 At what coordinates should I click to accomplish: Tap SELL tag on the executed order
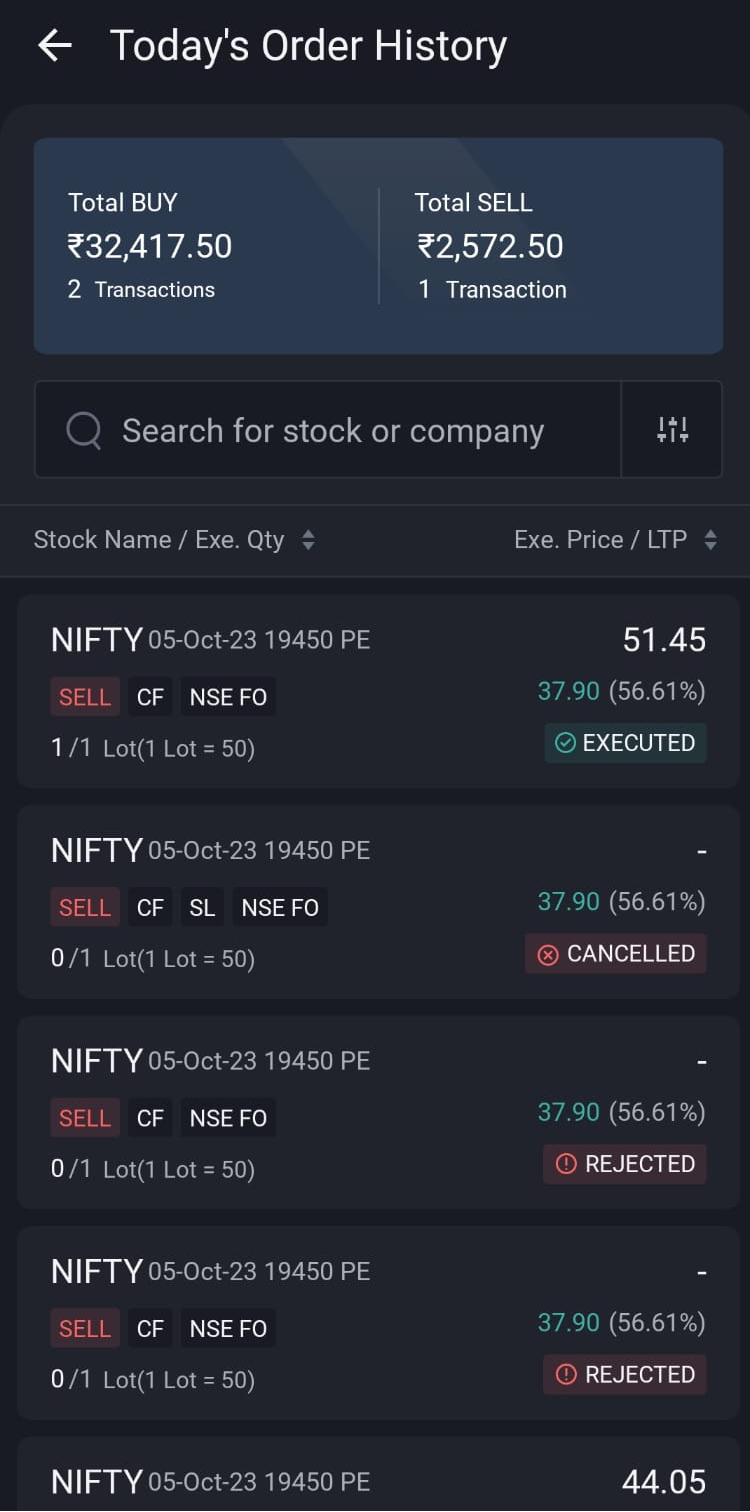click(85, 697)
